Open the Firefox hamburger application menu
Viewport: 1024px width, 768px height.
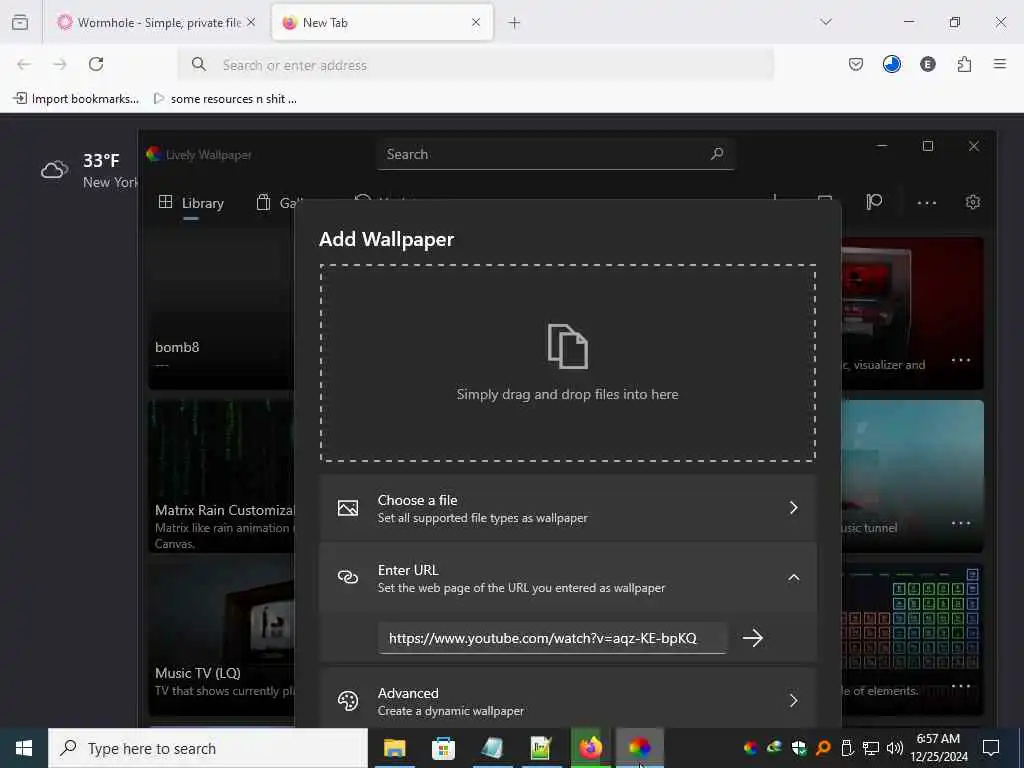tap(1000, 64)
